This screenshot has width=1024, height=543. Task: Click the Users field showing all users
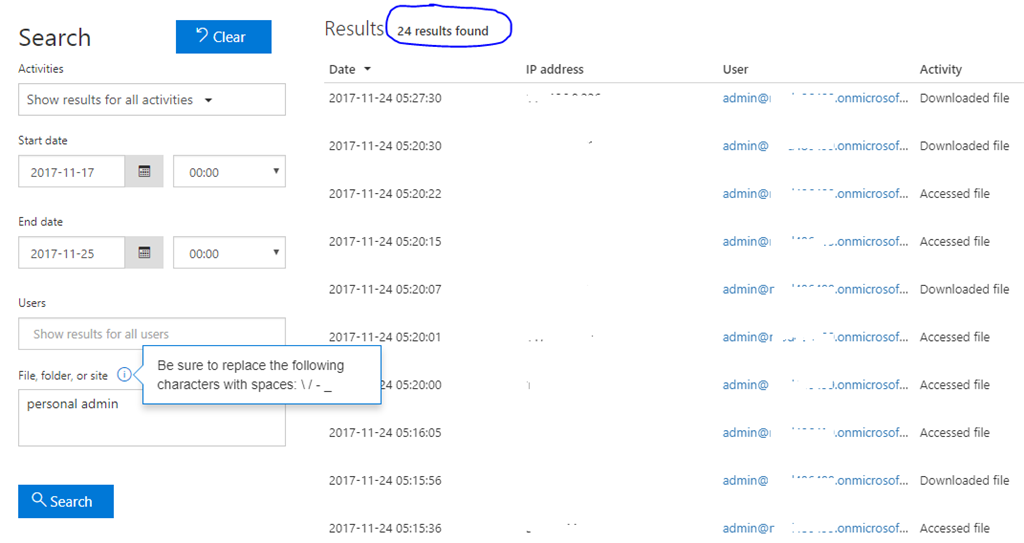click(152, 334)
